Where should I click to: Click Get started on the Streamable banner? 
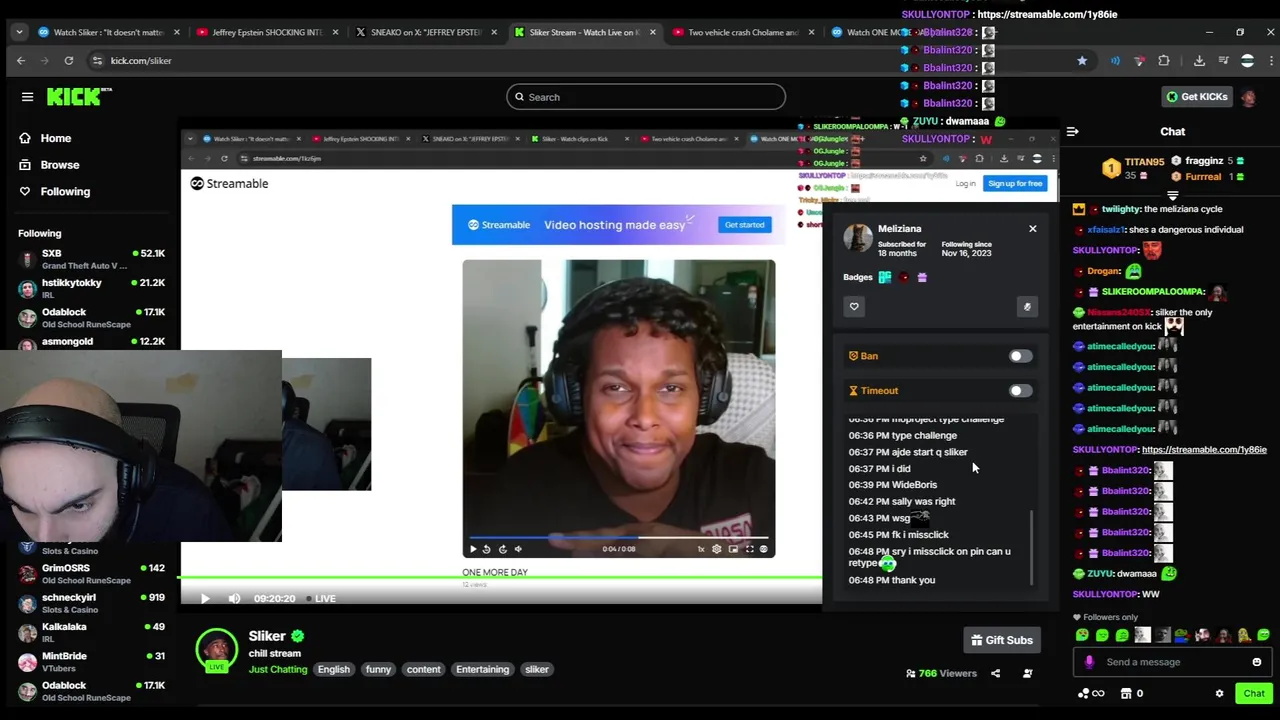coord(744,225)
